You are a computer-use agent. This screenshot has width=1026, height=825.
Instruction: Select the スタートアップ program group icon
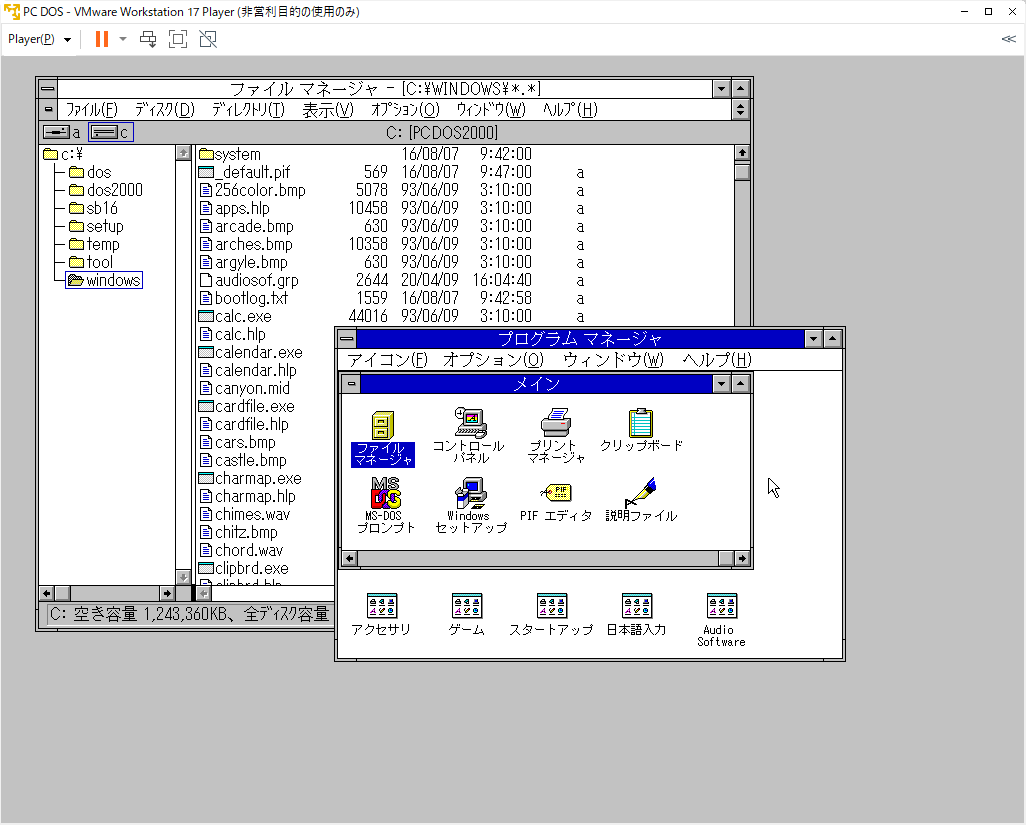[x=552, y=614]
